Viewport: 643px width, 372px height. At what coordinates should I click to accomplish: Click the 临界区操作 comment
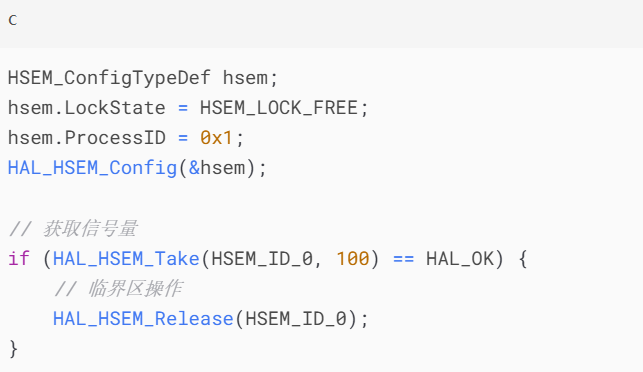pyautogui.click(x=118, y=288)
